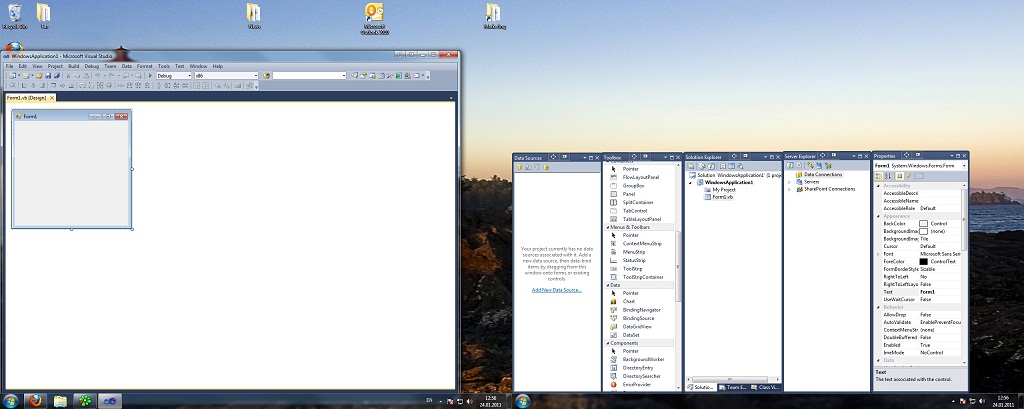Select My Project in Solution Explorer
This screenshot has width=1024, height=409.
pyautogui.click(x=719, y=189)
